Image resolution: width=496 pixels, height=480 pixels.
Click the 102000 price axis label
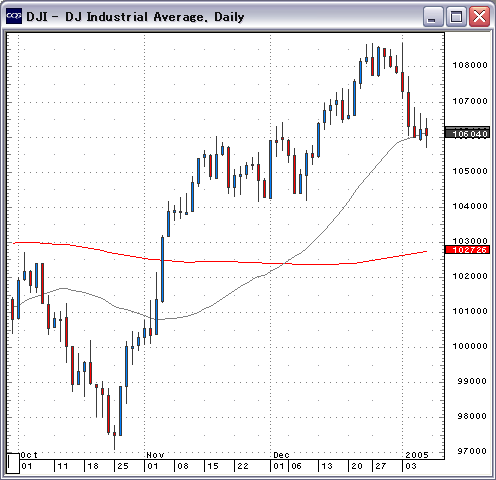470,276
